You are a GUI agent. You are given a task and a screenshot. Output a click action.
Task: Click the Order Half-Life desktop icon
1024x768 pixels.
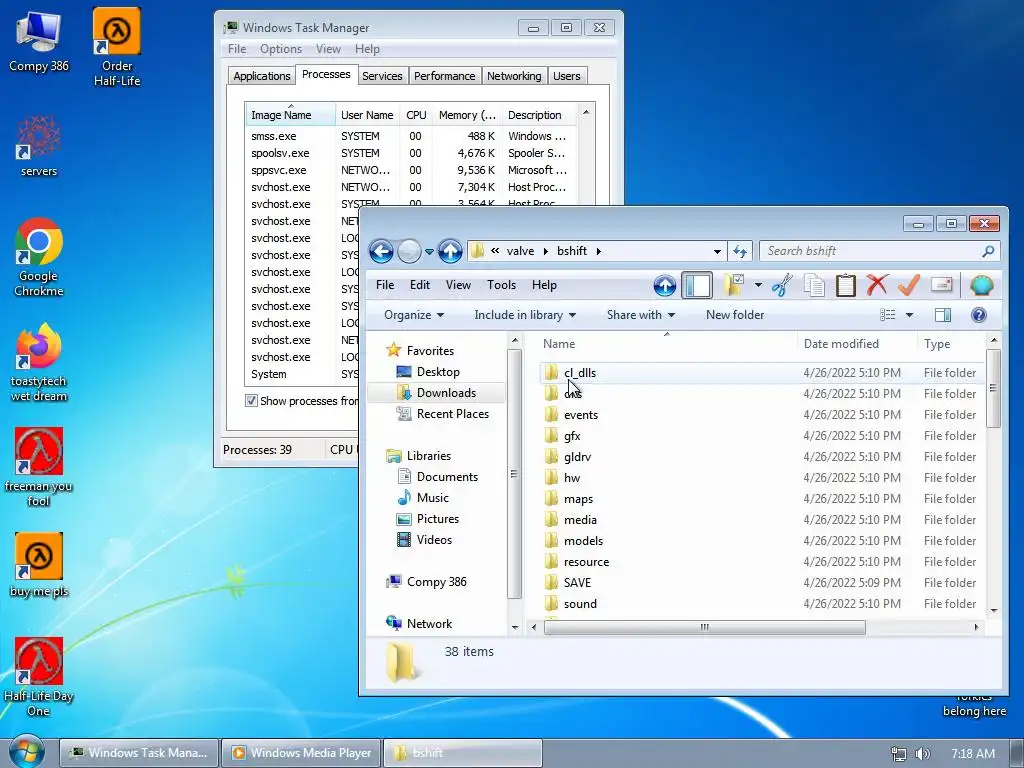point(117,47)
